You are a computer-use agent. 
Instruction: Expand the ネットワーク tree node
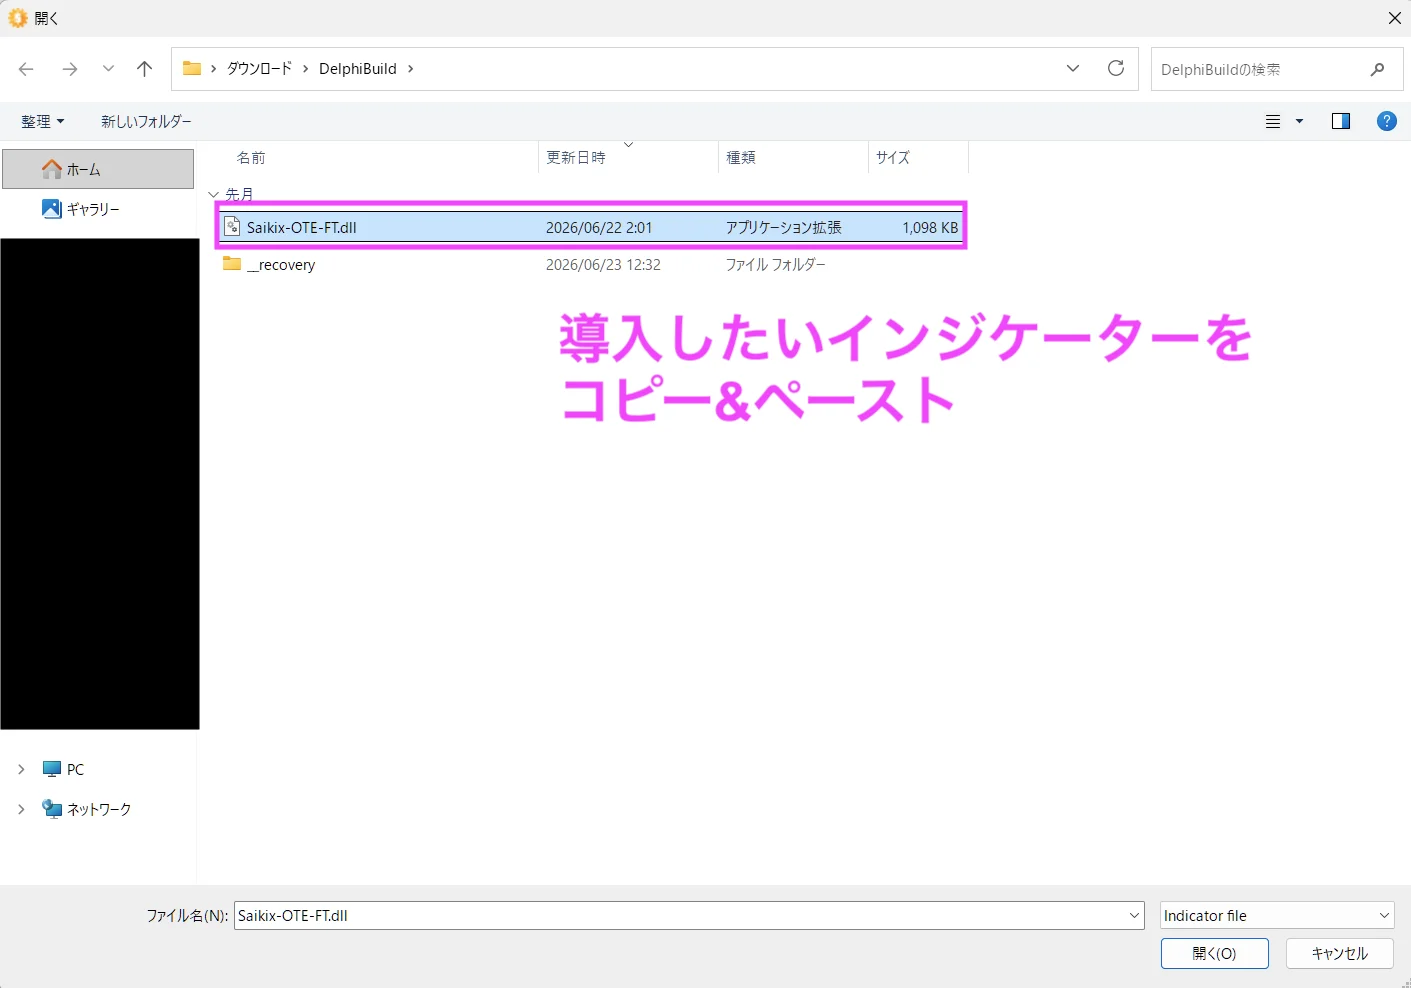(21, 809)
